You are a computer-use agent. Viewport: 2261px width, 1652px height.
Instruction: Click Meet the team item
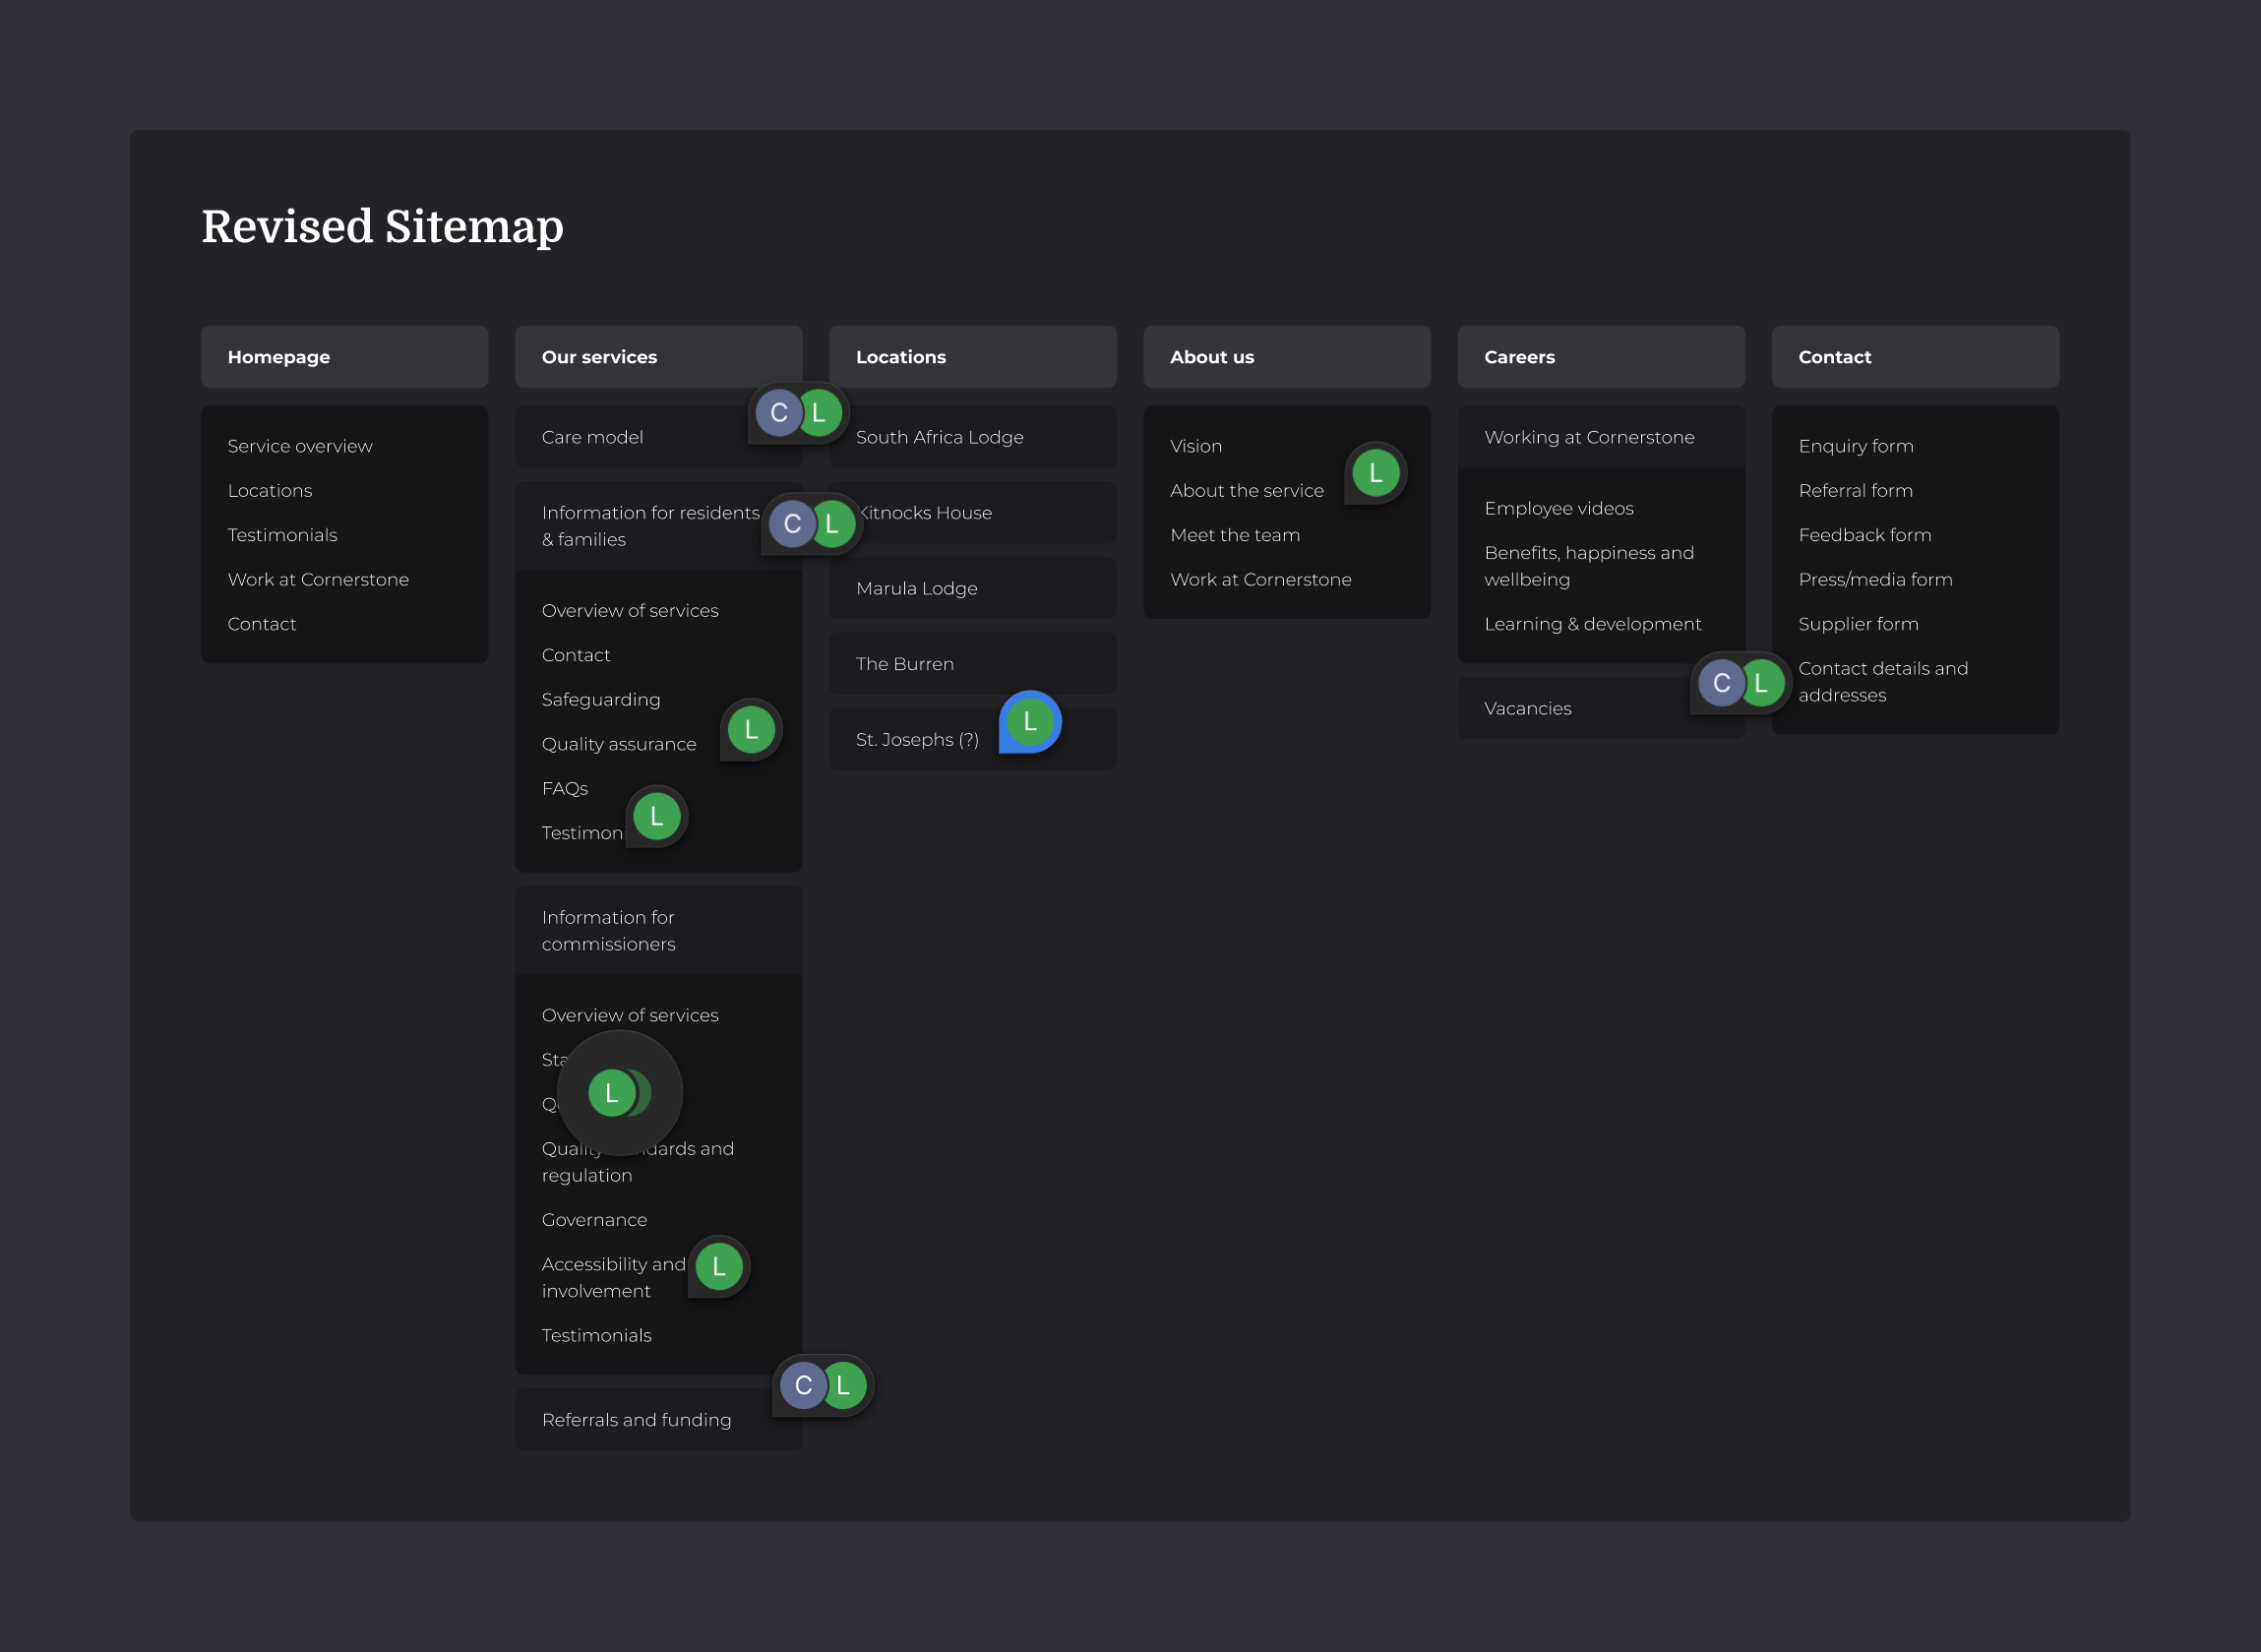pos(1235,535)
